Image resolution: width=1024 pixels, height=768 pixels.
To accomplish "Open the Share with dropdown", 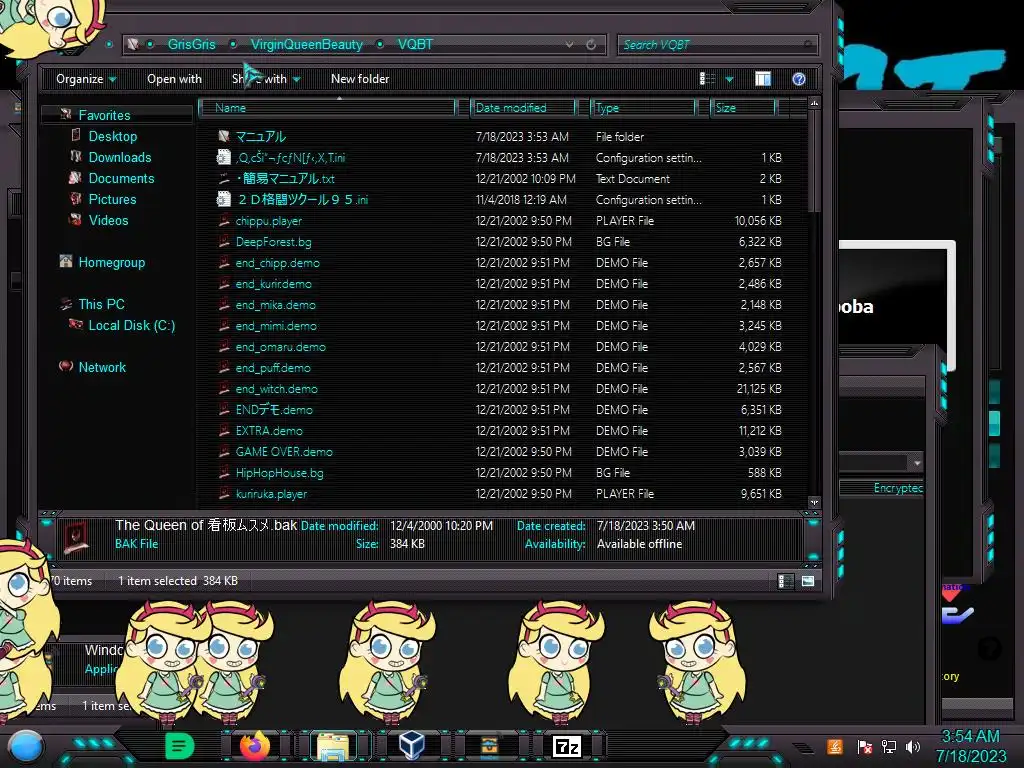I will (266, 79).
